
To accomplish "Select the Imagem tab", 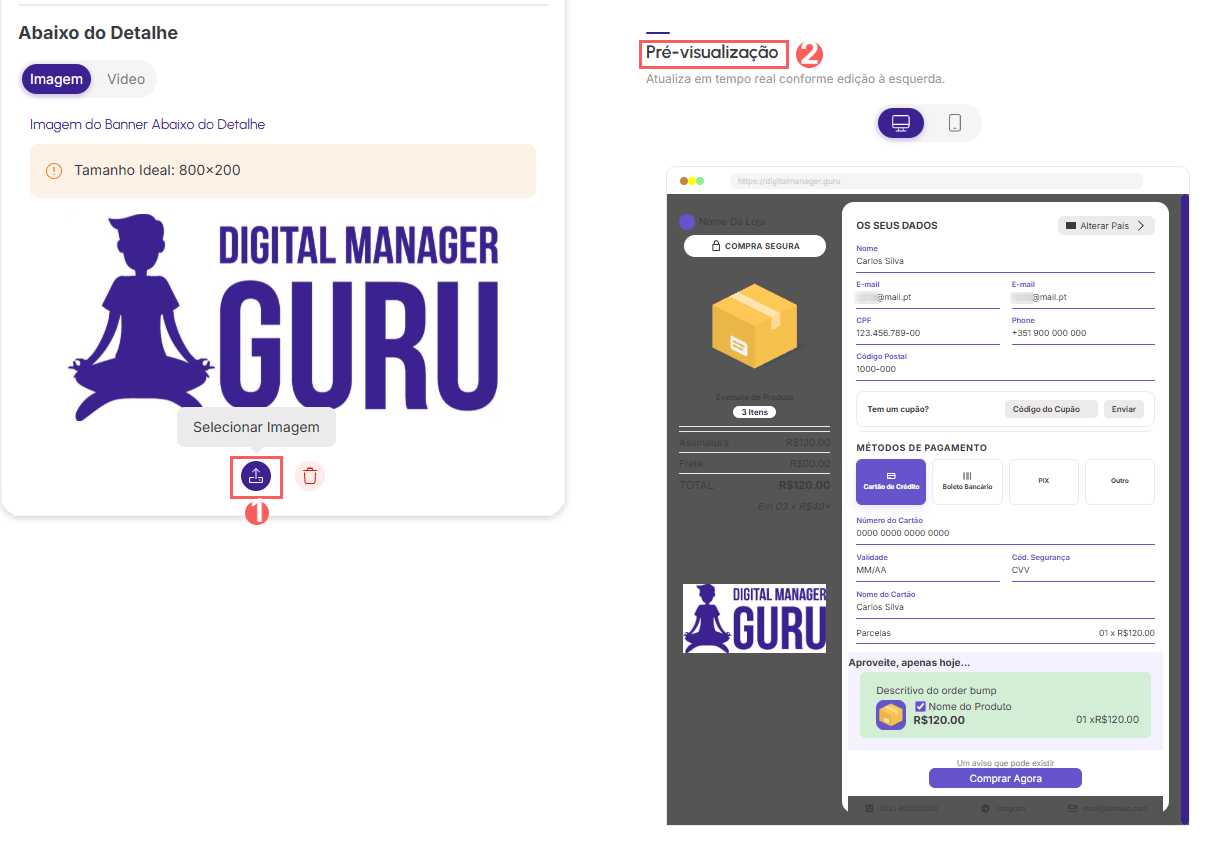I will point(56,79).
